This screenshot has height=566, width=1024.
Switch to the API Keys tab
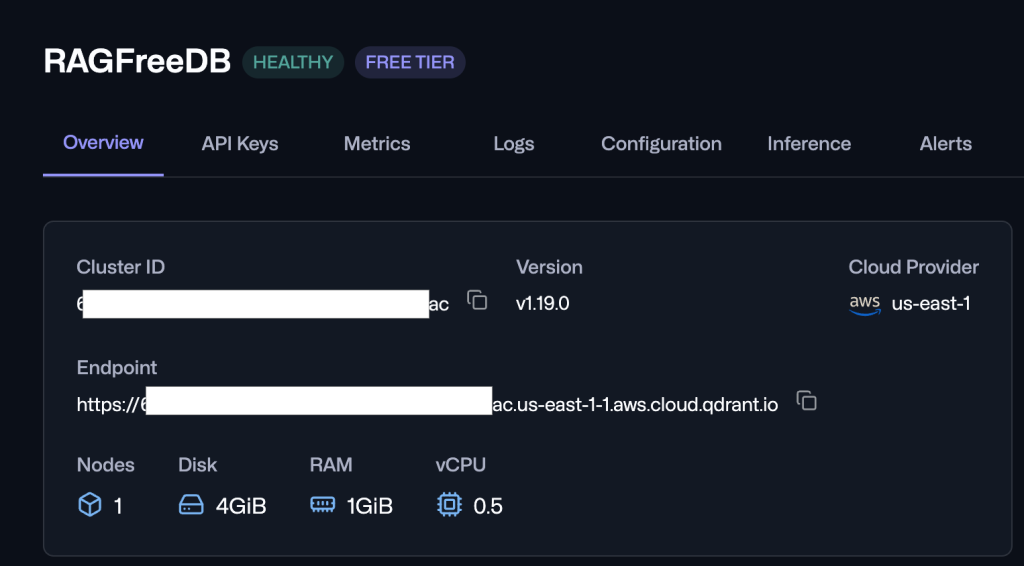coord(240,144)
